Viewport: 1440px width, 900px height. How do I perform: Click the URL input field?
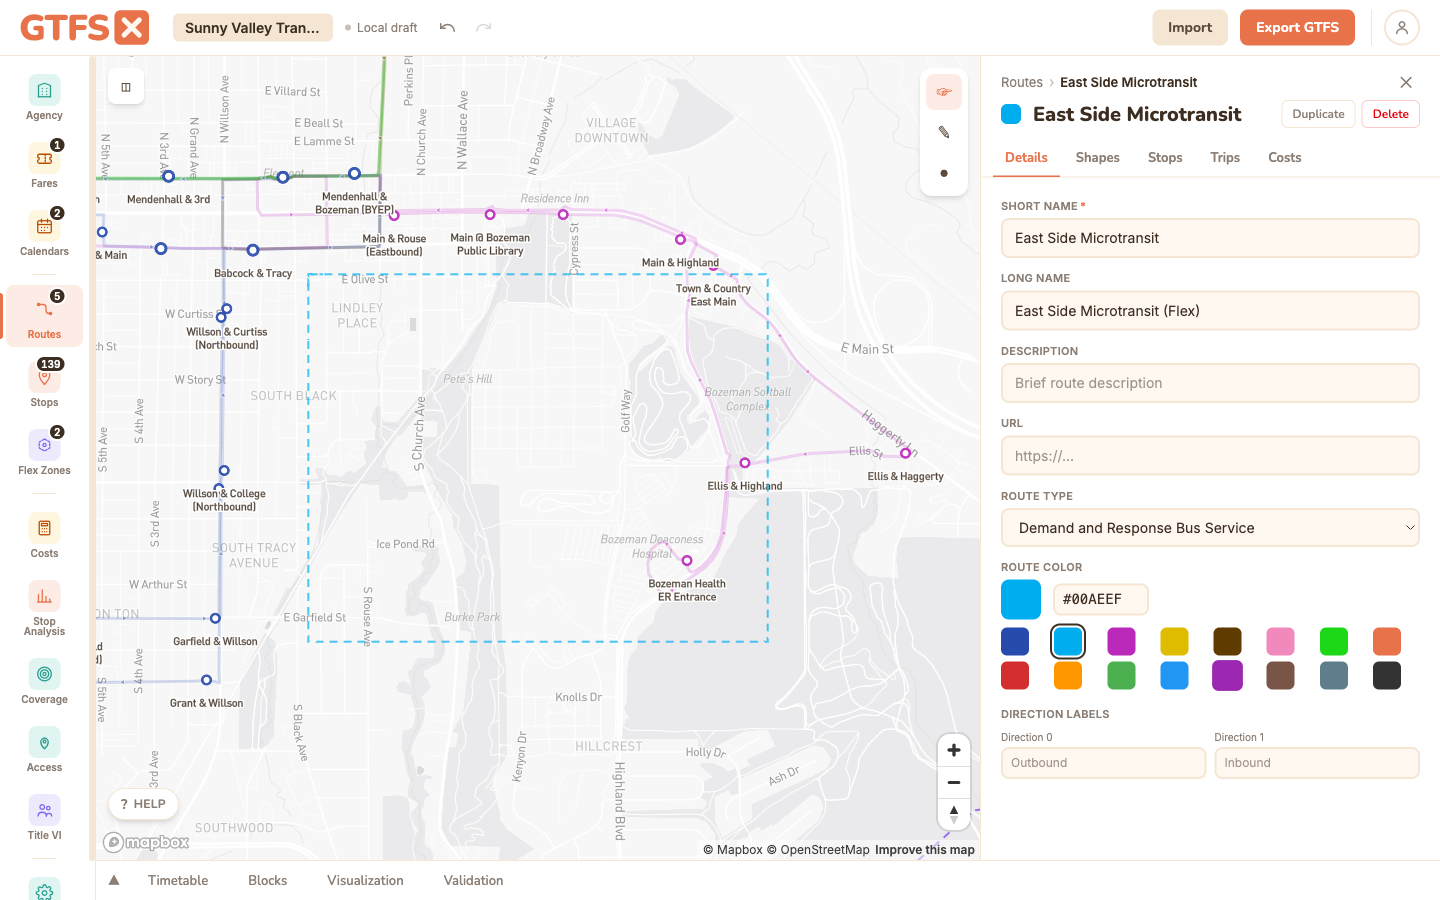pos(1210,456)
